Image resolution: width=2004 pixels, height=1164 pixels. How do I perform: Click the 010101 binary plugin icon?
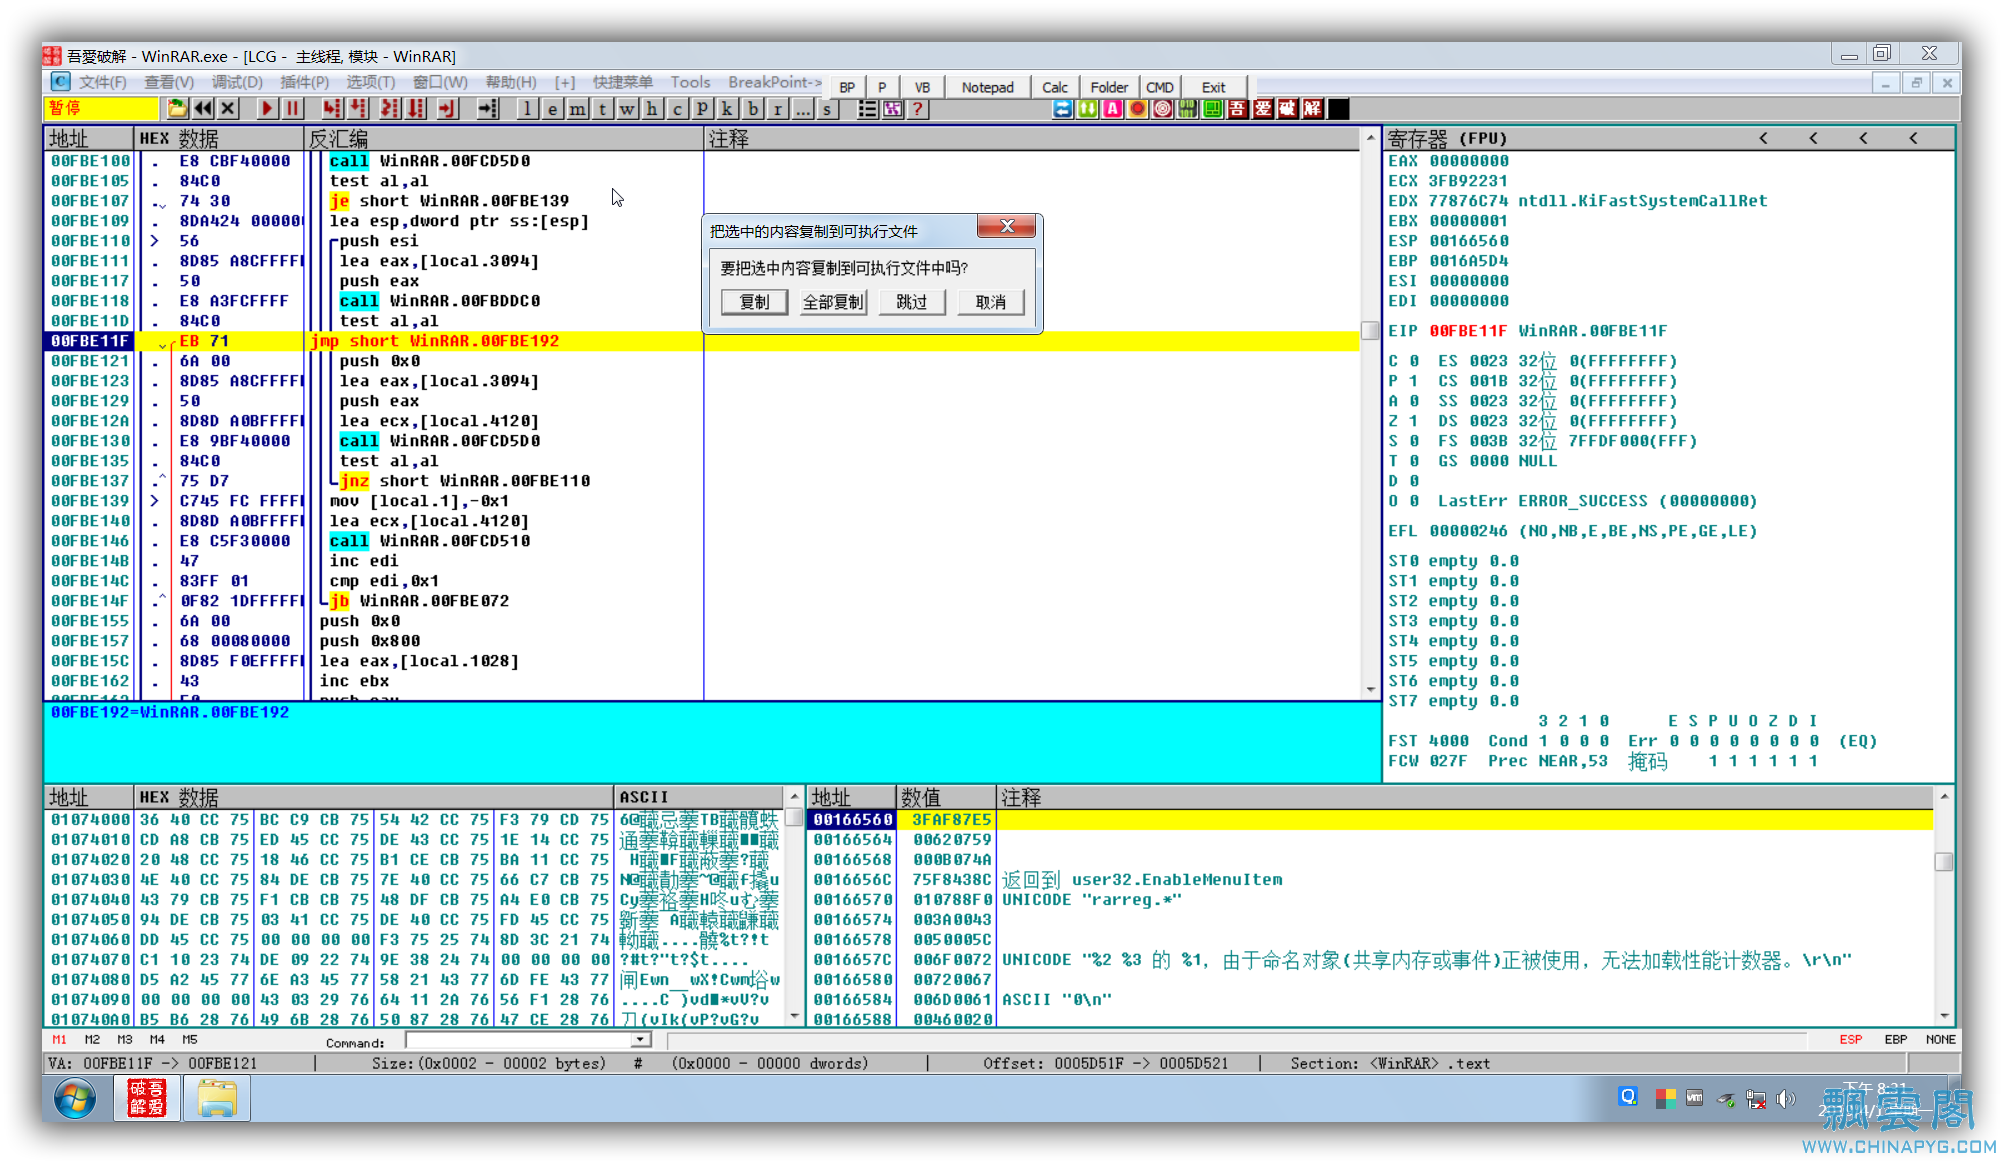tap(1187, 109)
